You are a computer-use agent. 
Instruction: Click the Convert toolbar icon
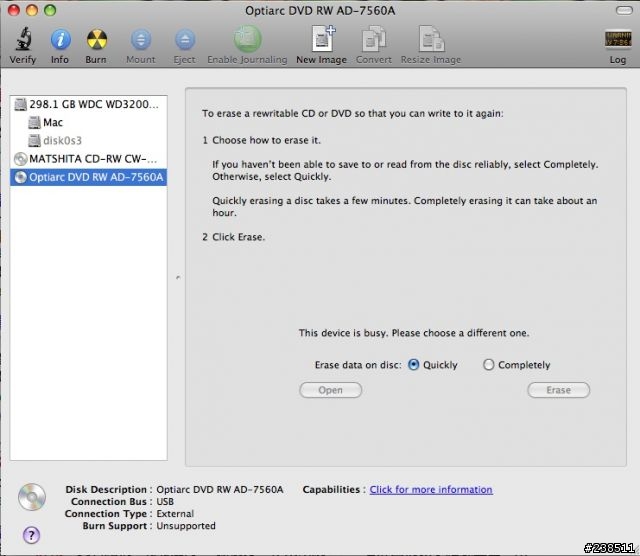pyautogui.click(x=374, y=38)
